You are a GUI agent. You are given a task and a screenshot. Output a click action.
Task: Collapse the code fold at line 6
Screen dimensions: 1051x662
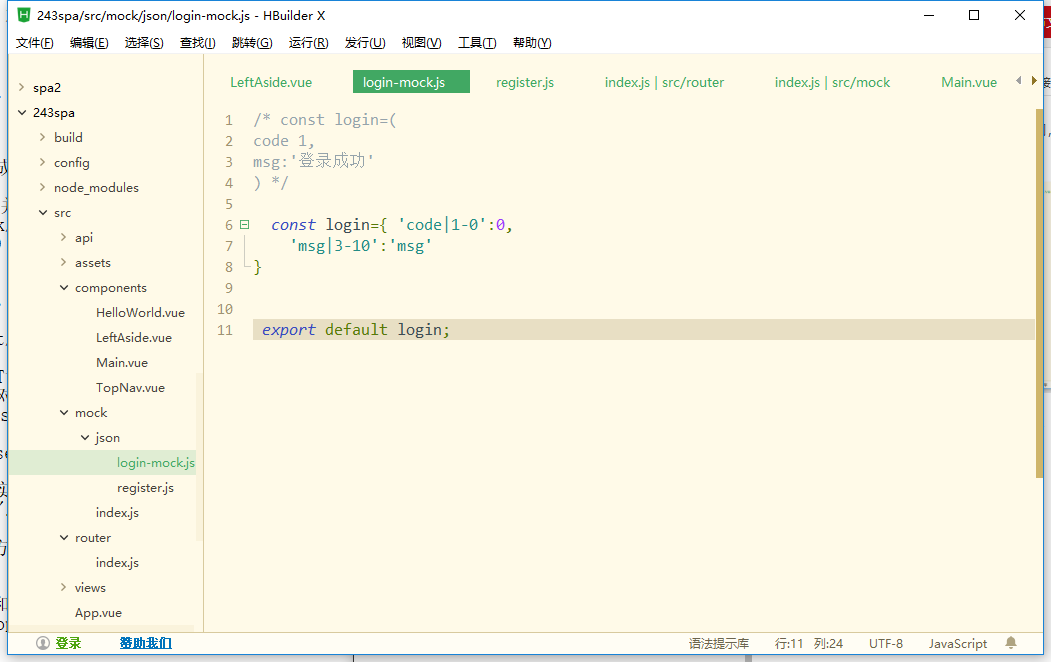click(x=245, y=225)
